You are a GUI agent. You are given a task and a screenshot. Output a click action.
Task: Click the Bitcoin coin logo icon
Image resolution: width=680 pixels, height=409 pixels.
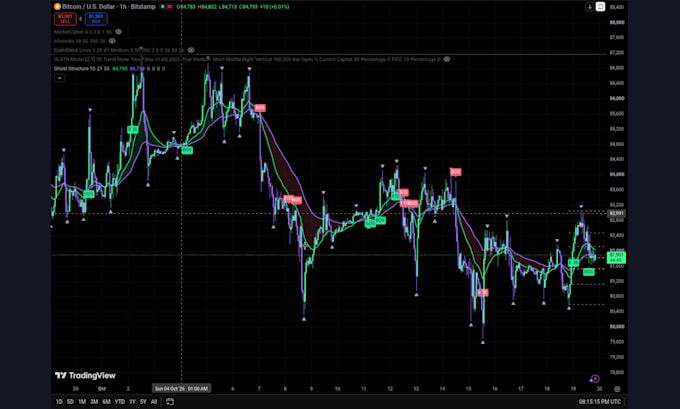point(57,7)
